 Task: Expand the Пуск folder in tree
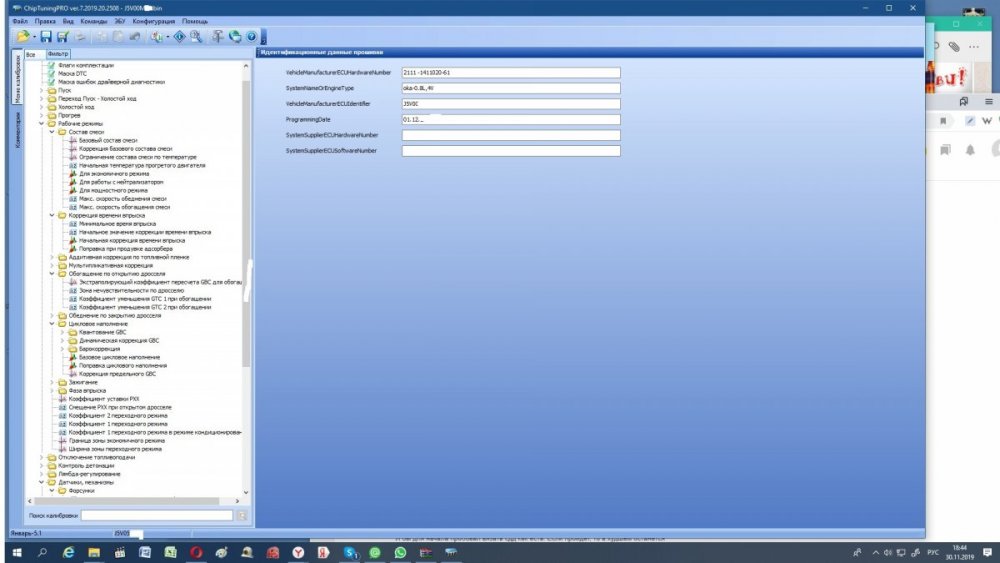tap(41, 91)
